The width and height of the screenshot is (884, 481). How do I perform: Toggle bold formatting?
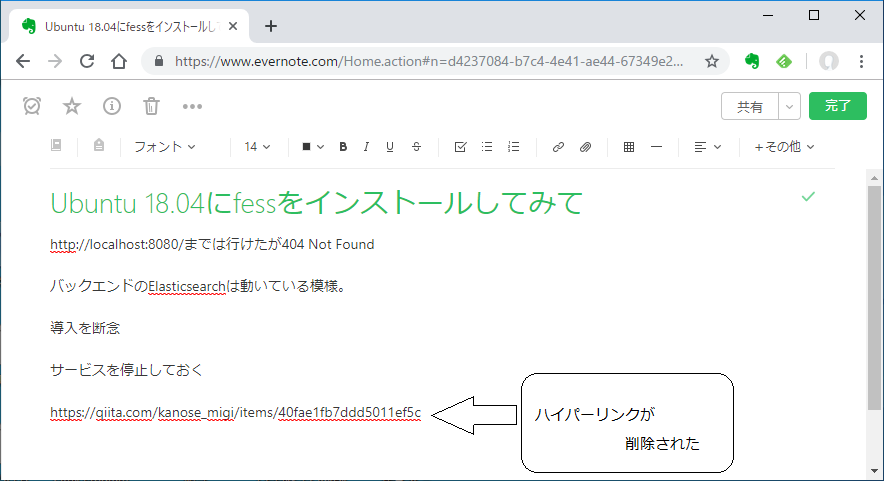tap(343, 147)
